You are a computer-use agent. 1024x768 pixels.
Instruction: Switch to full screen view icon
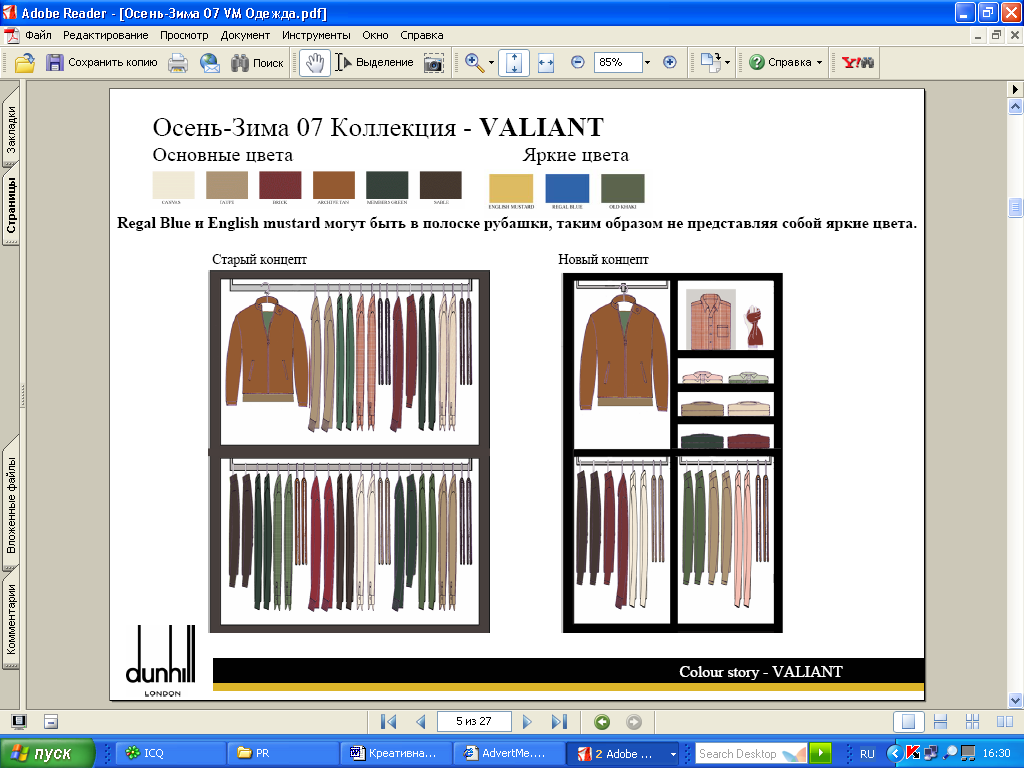pos(19,722)
